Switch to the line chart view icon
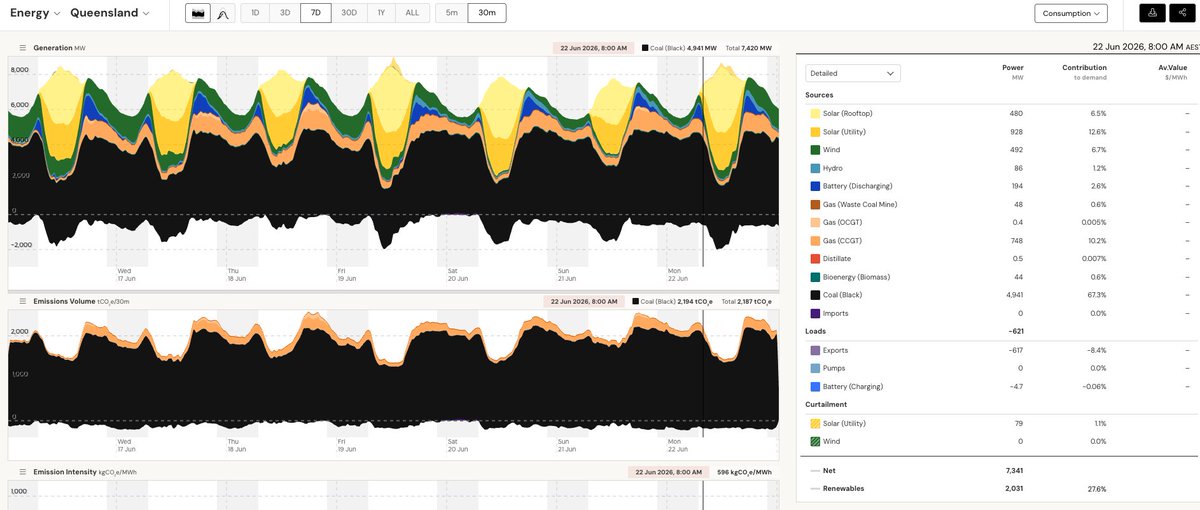The width and height of the screenshot is (1200, 510). tap(223, 13)
